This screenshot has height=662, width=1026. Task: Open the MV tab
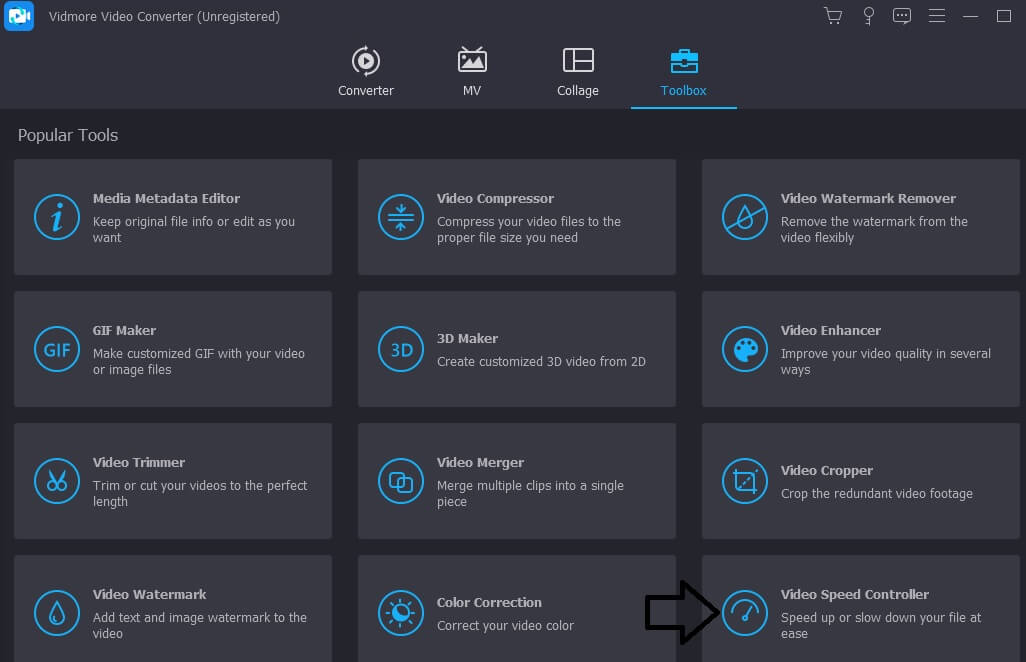click(x=472, y=72)
